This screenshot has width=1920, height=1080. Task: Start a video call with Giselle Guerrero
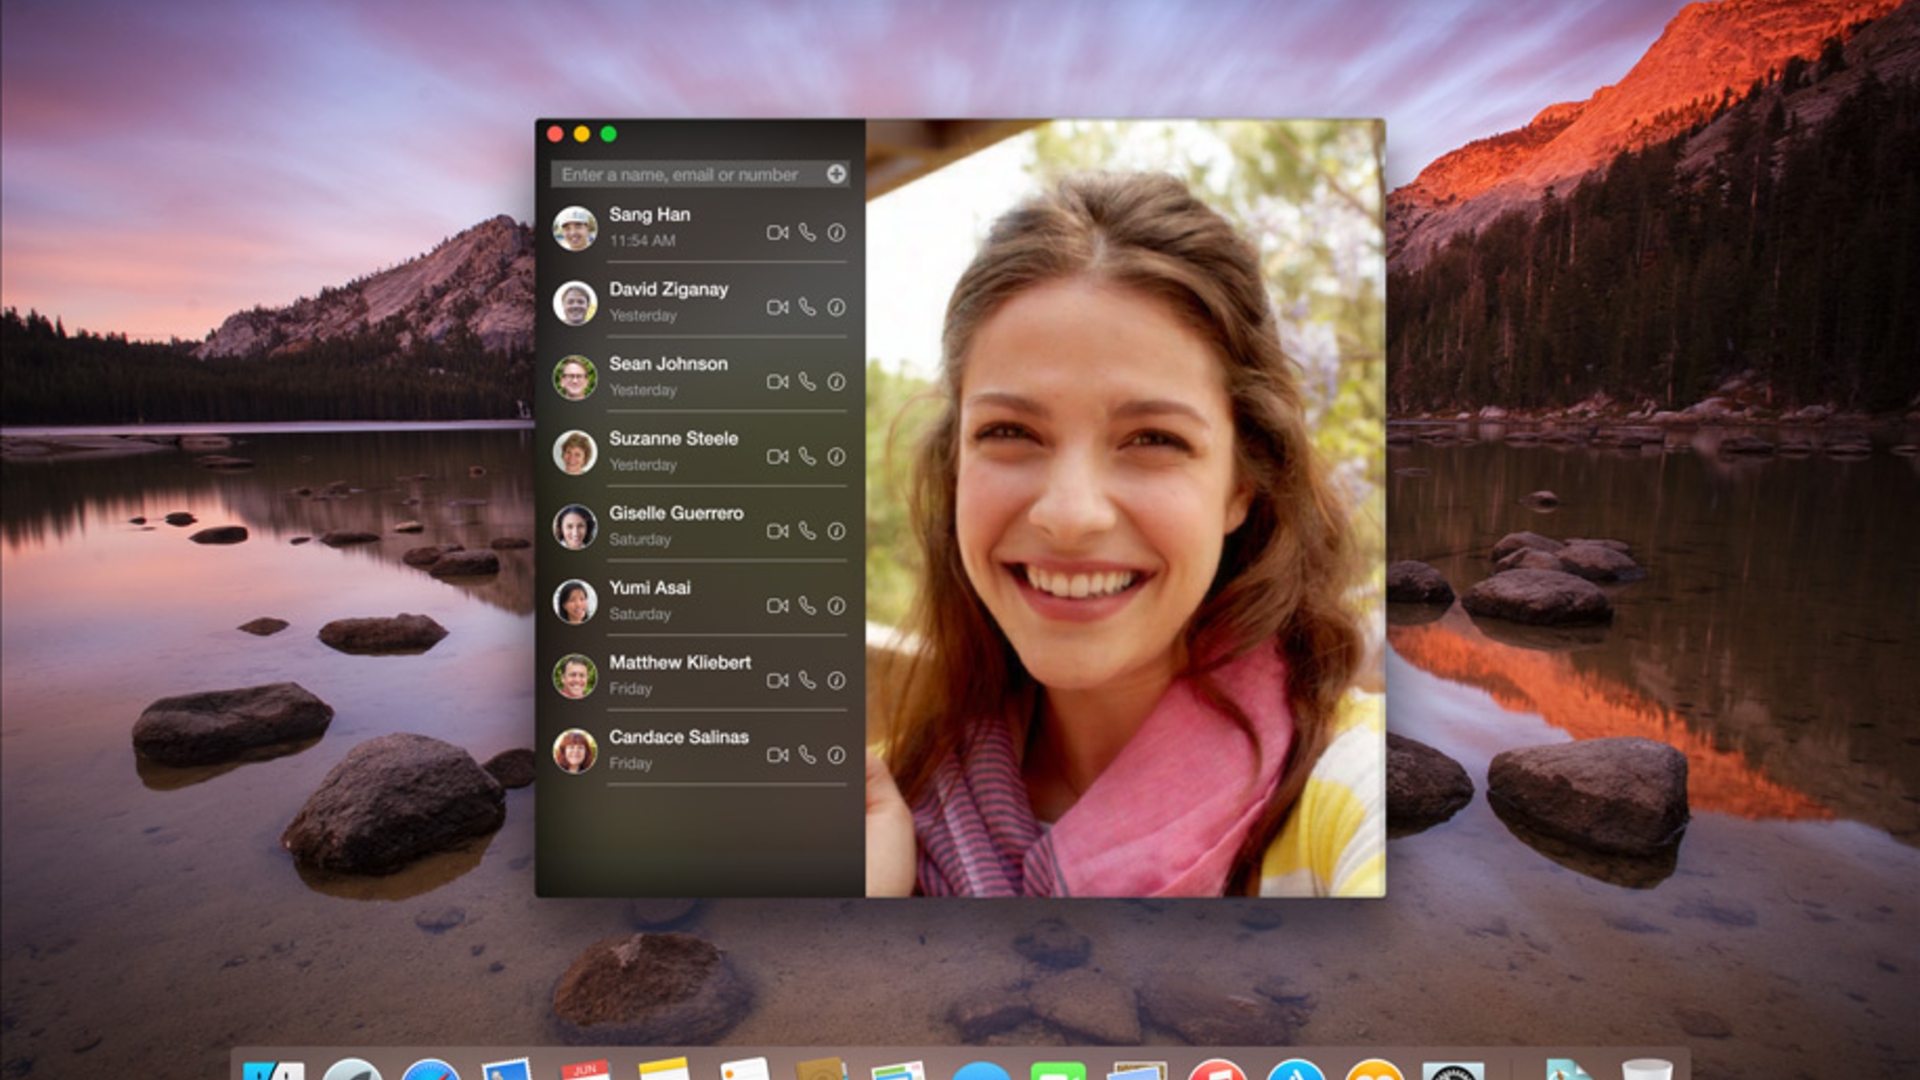click(x=777, y=531)
